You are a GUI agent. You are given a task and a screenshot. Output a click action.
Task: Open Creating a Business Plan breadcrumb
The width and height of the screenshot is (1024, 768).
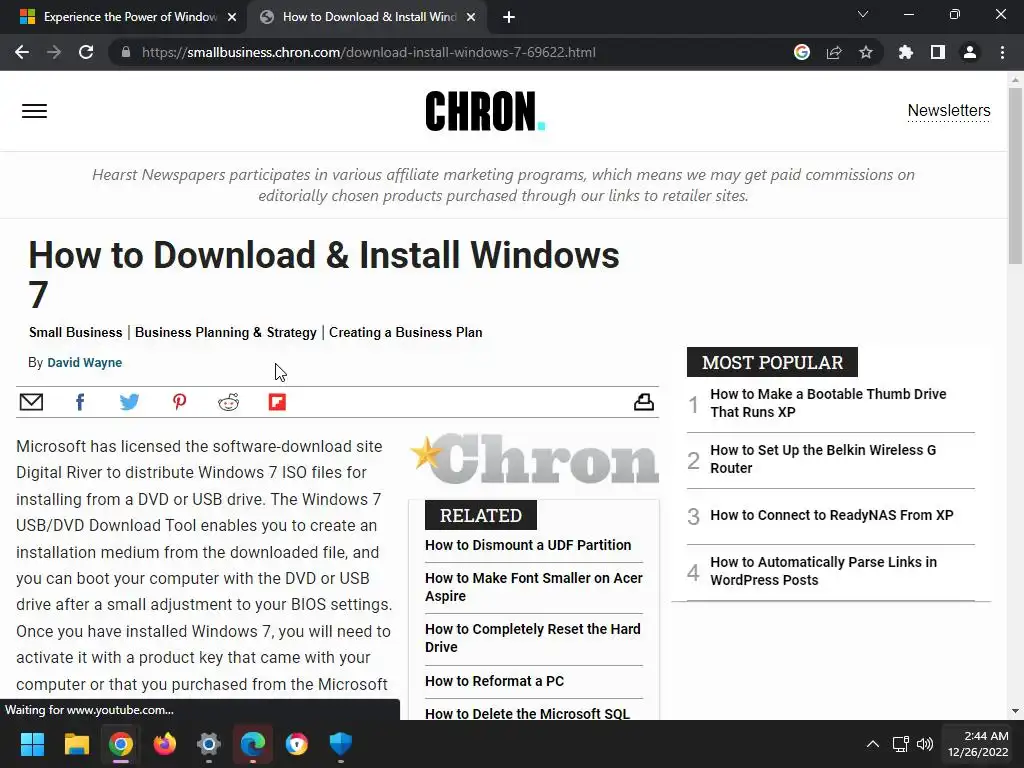tap(406, 332)
